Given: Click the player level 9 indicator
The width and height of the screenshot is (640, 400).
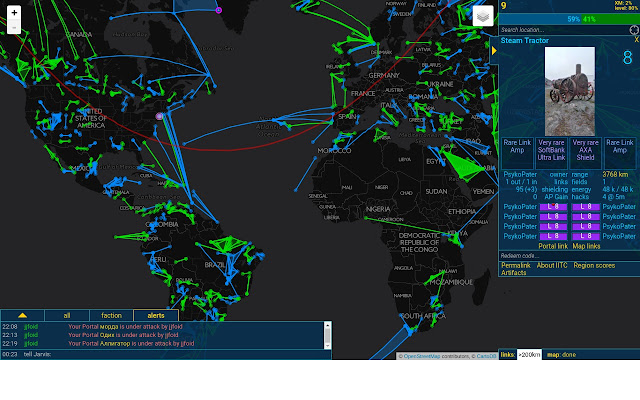Looking at the screenshot, I should click(504, 6).
